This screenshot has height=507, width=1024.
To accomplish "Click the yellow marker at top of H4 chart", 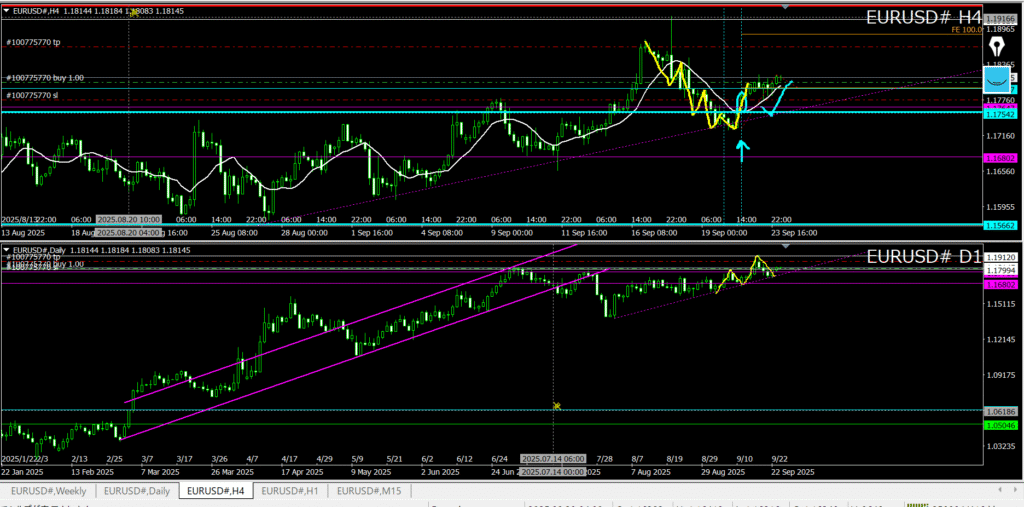I will pos(131,14).
